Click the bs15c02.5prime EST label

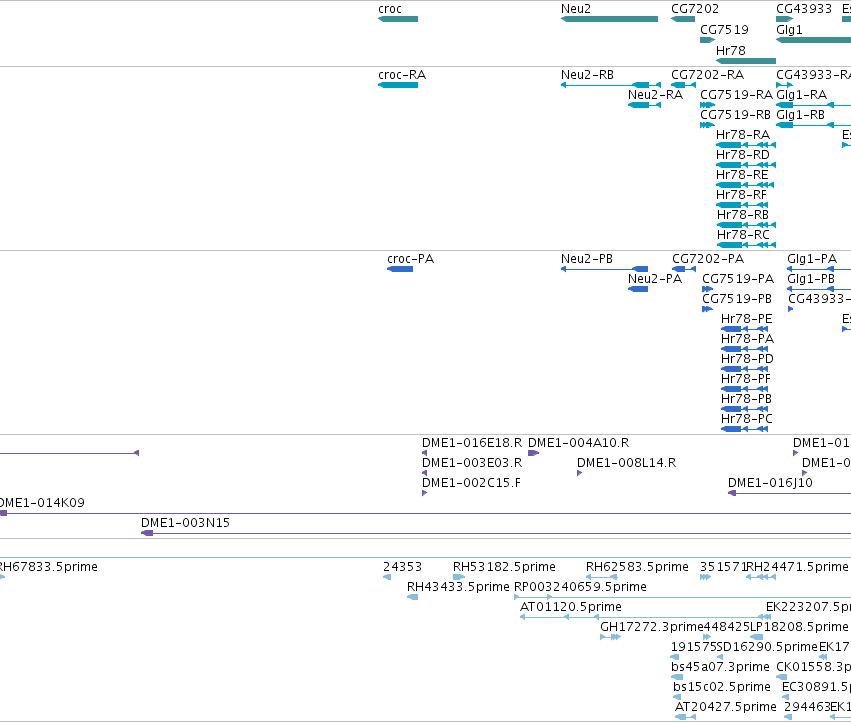pos(722,687)
